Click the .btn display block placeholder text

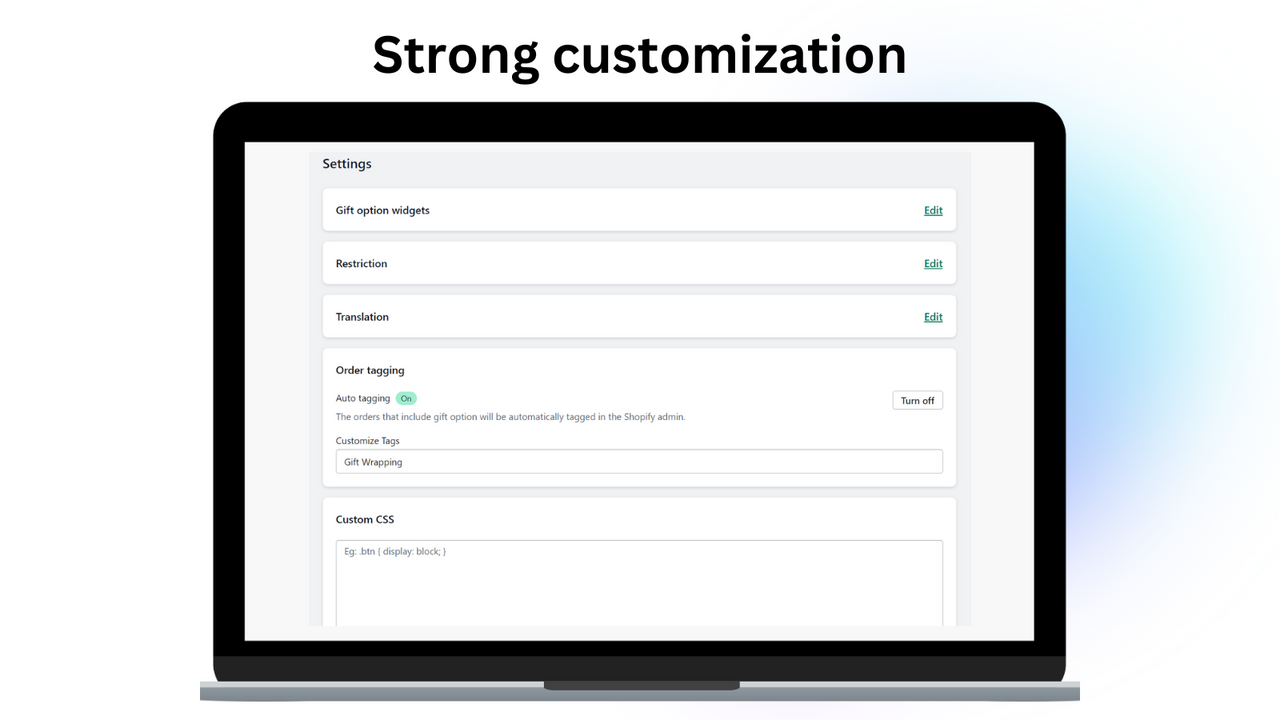click(x=395, y=551)
